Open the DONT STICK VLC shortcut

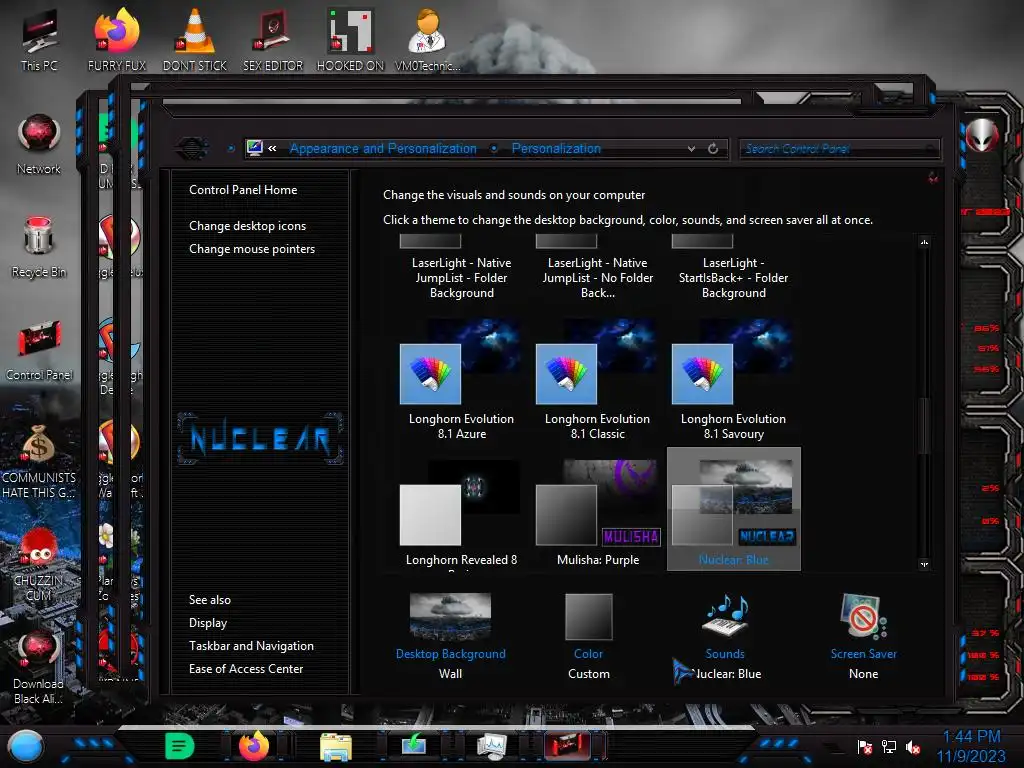click(195, 40)
